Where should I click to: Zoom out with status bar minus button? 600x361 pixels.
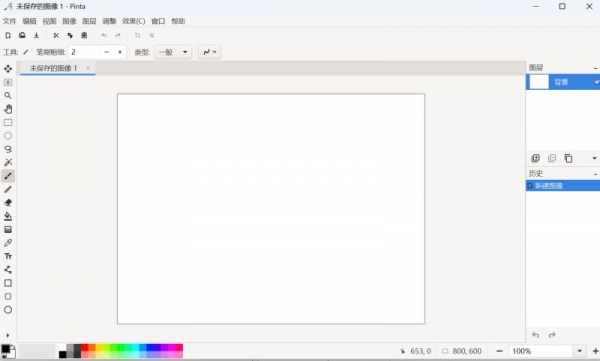click(x=499, y=351)
